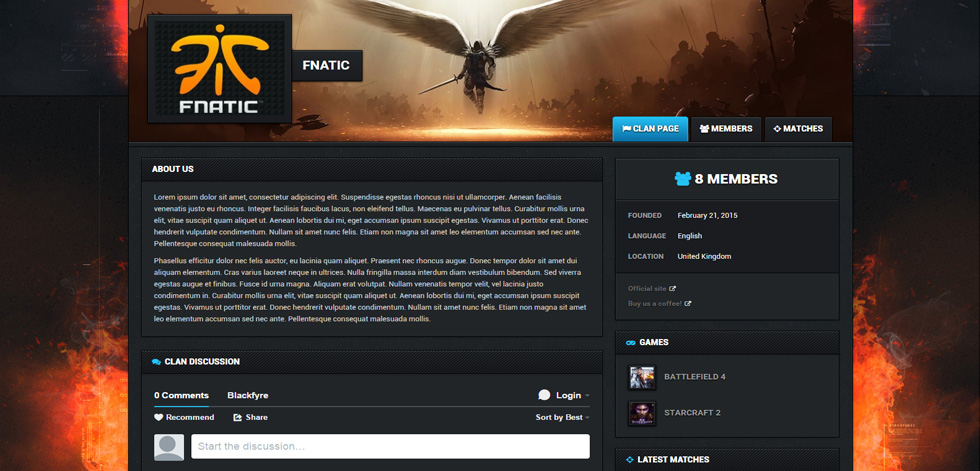The width and height of the screenshot is (980, 471).
Task: Open the Starcraft 2 game thumbnail
Action: click(642, 414)
